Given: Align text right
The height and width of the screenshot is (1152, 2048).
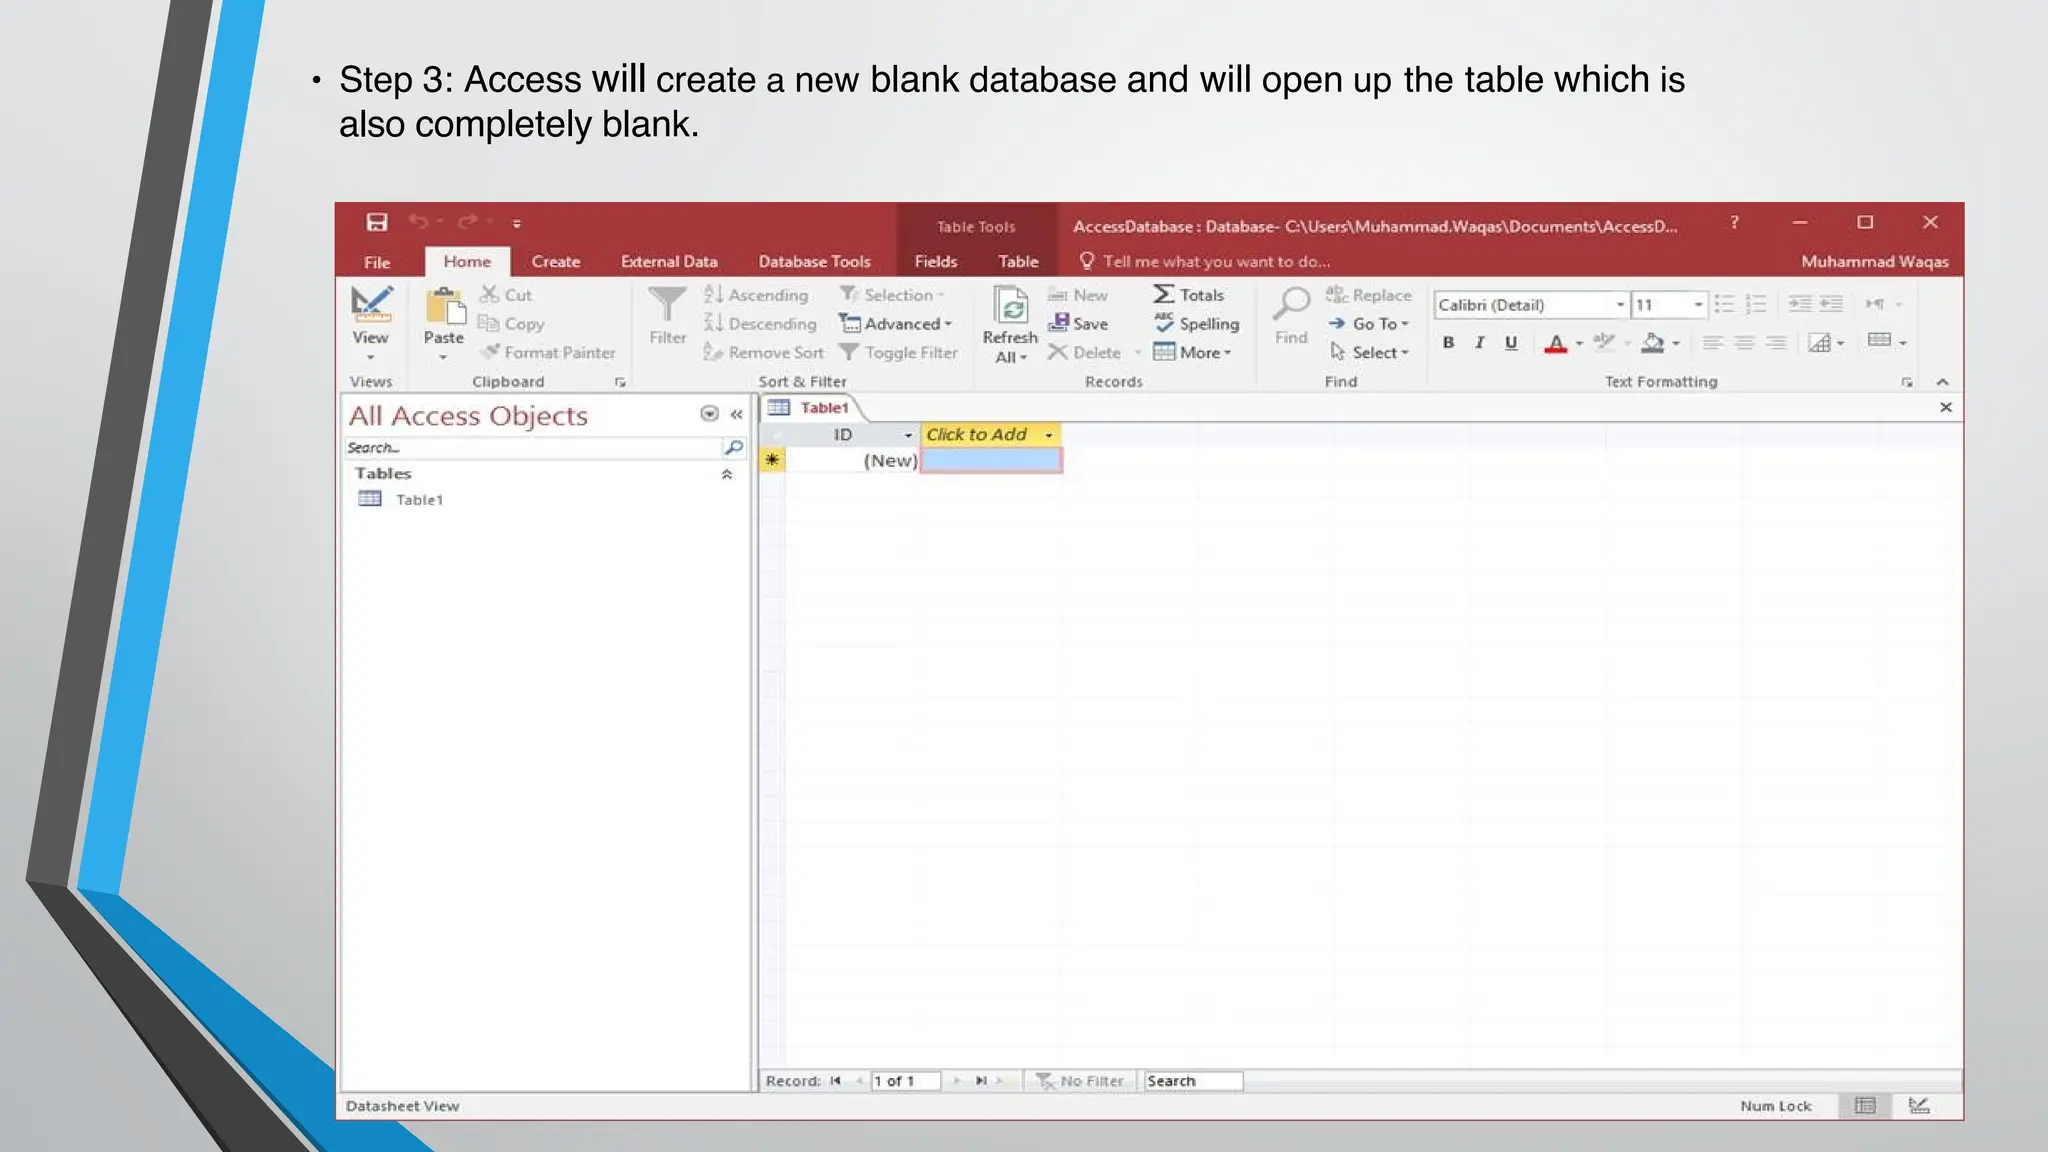Looking at the screenshot, I should click(1776, 343).
